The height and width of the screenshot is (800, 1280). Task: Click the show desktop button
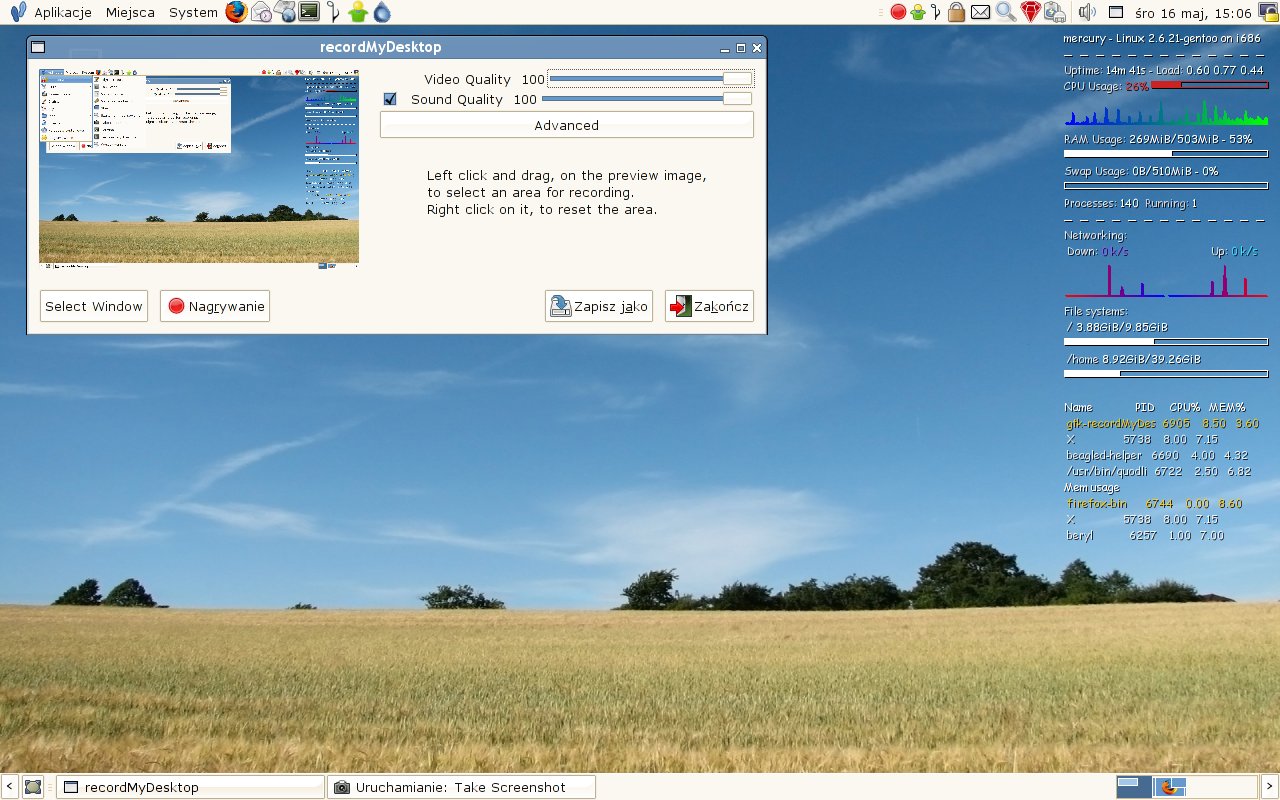pyautogui.click(x=33, y=787)
